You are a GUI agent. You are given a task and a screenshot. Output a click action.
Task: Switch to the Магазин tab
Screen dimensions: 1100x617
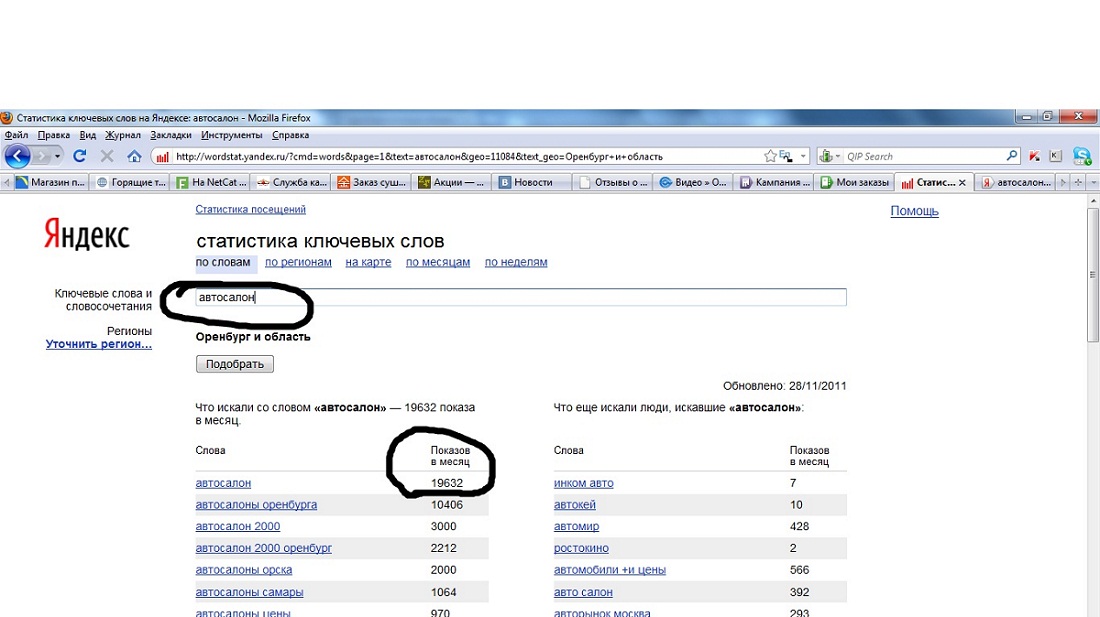pos(51,182)
